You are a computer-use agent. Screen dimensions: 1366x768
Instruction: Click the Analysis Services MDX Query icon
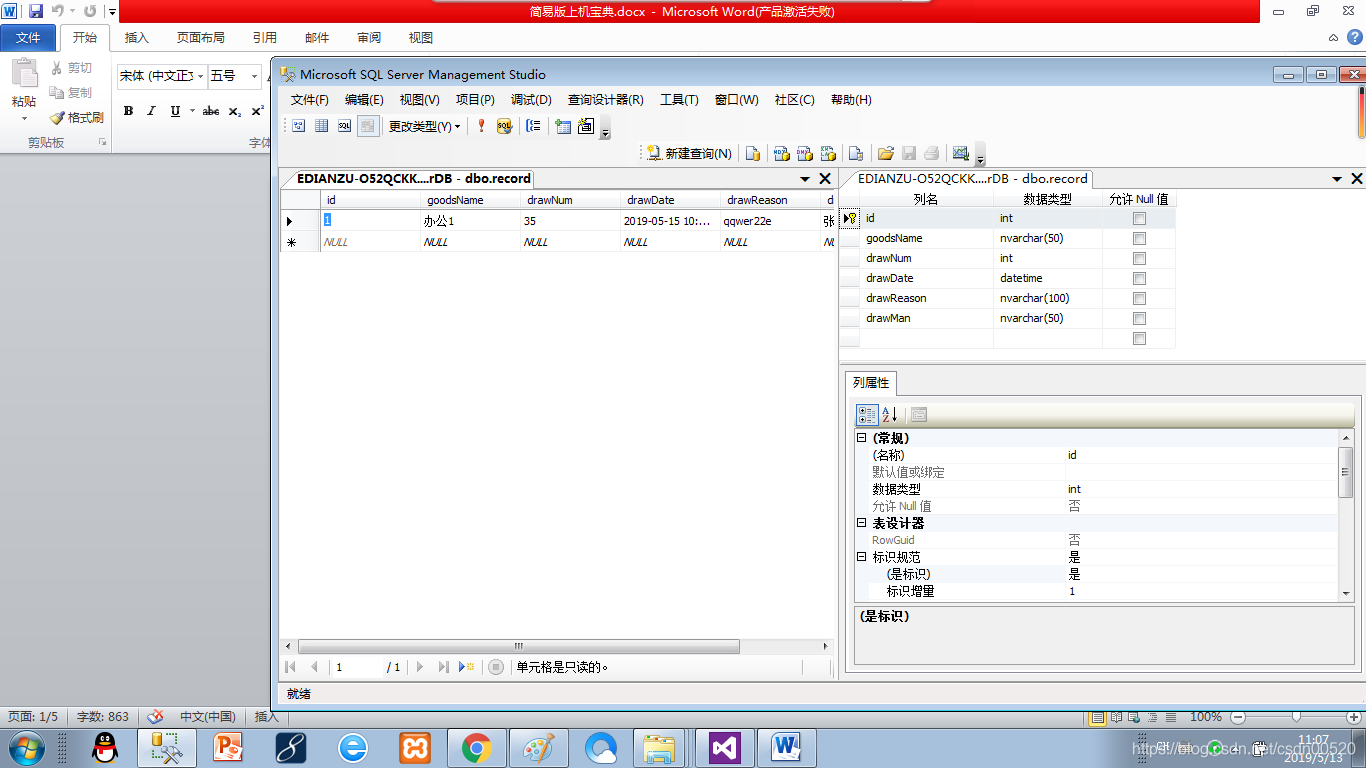(781, 153)
